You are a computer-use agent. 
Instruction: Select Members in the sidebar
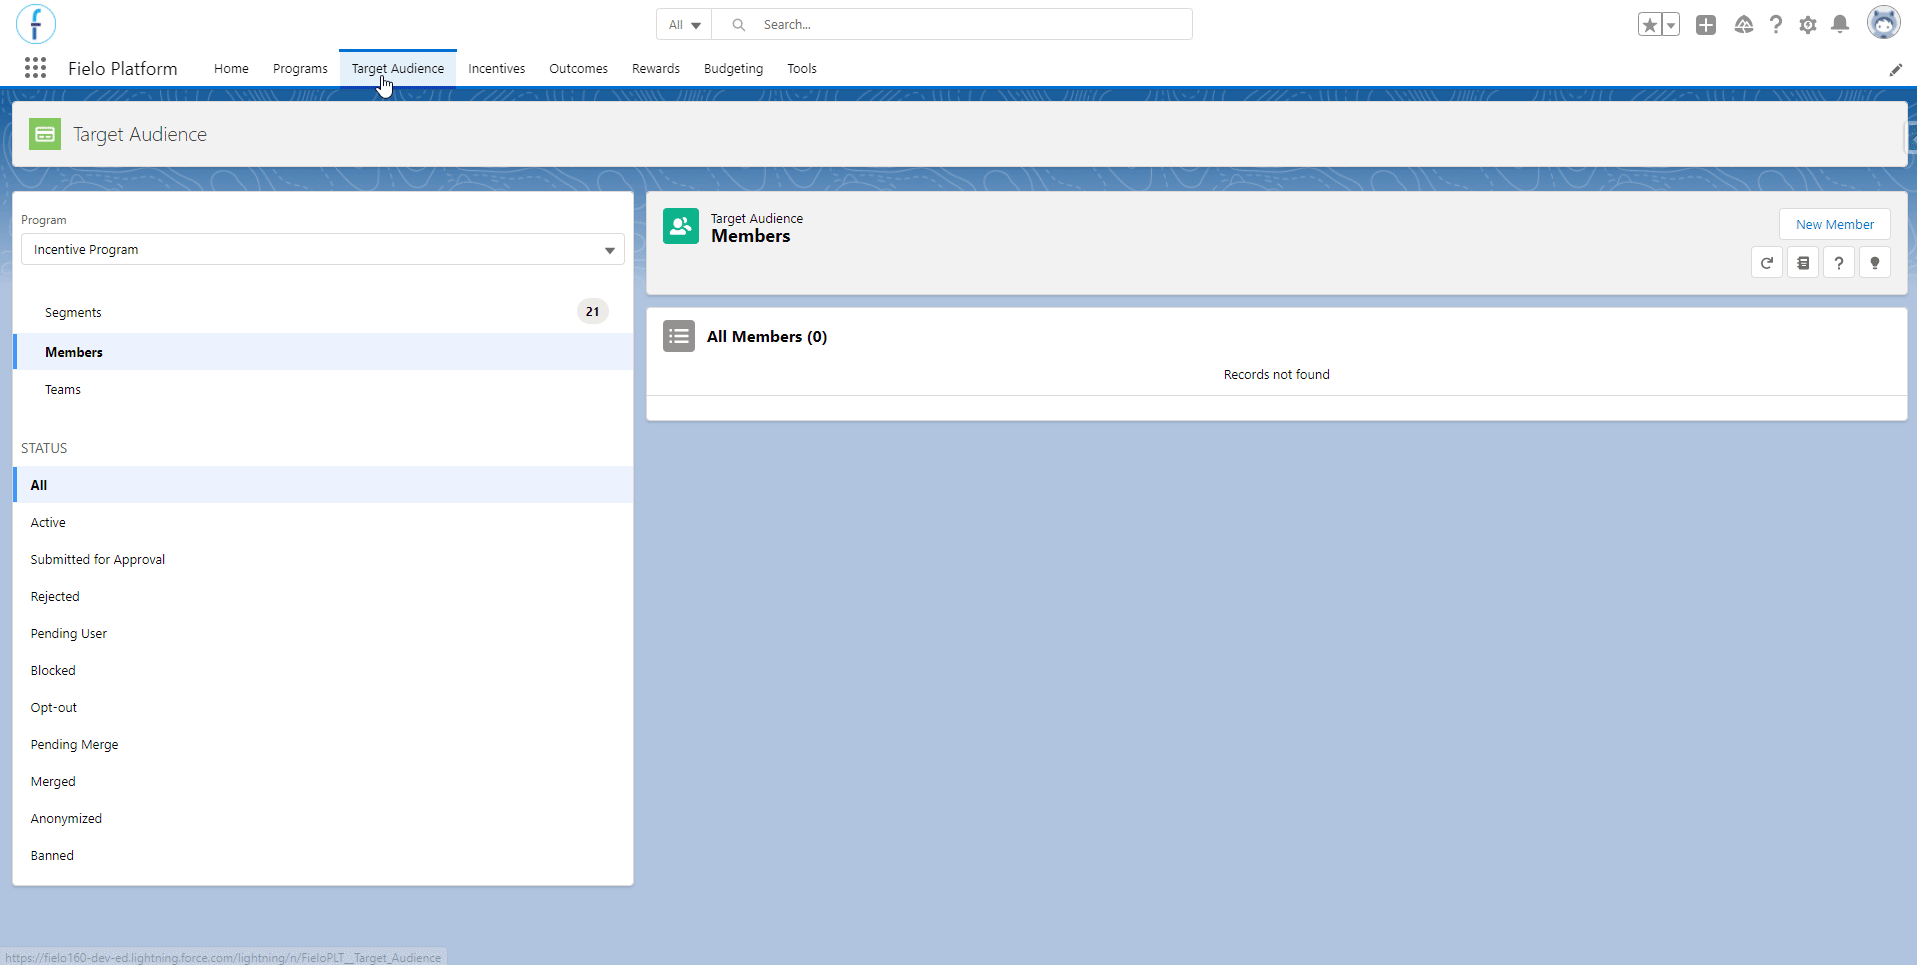point(323,352)
